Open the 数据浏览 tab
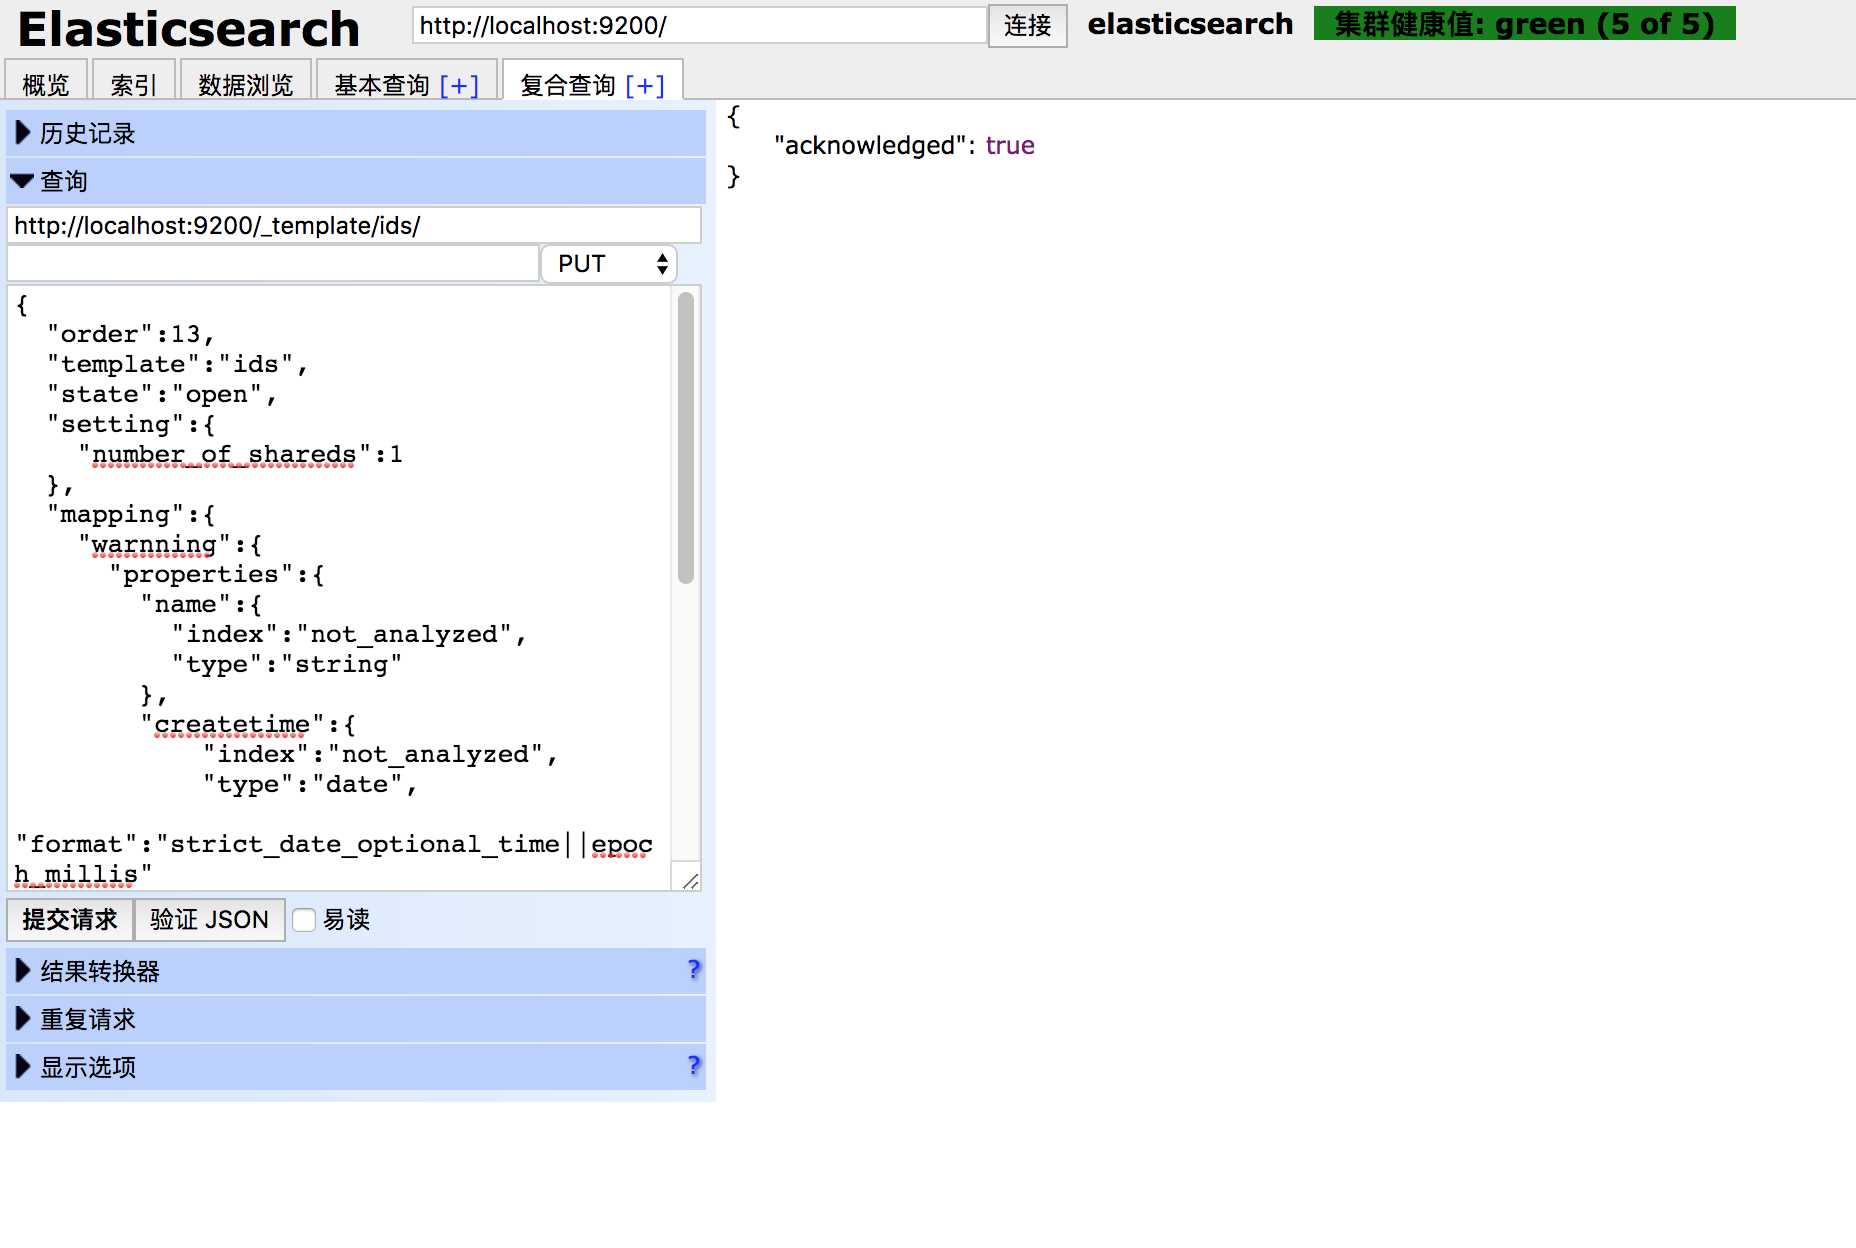The image size is (1856, 1248). pos(245,83)
